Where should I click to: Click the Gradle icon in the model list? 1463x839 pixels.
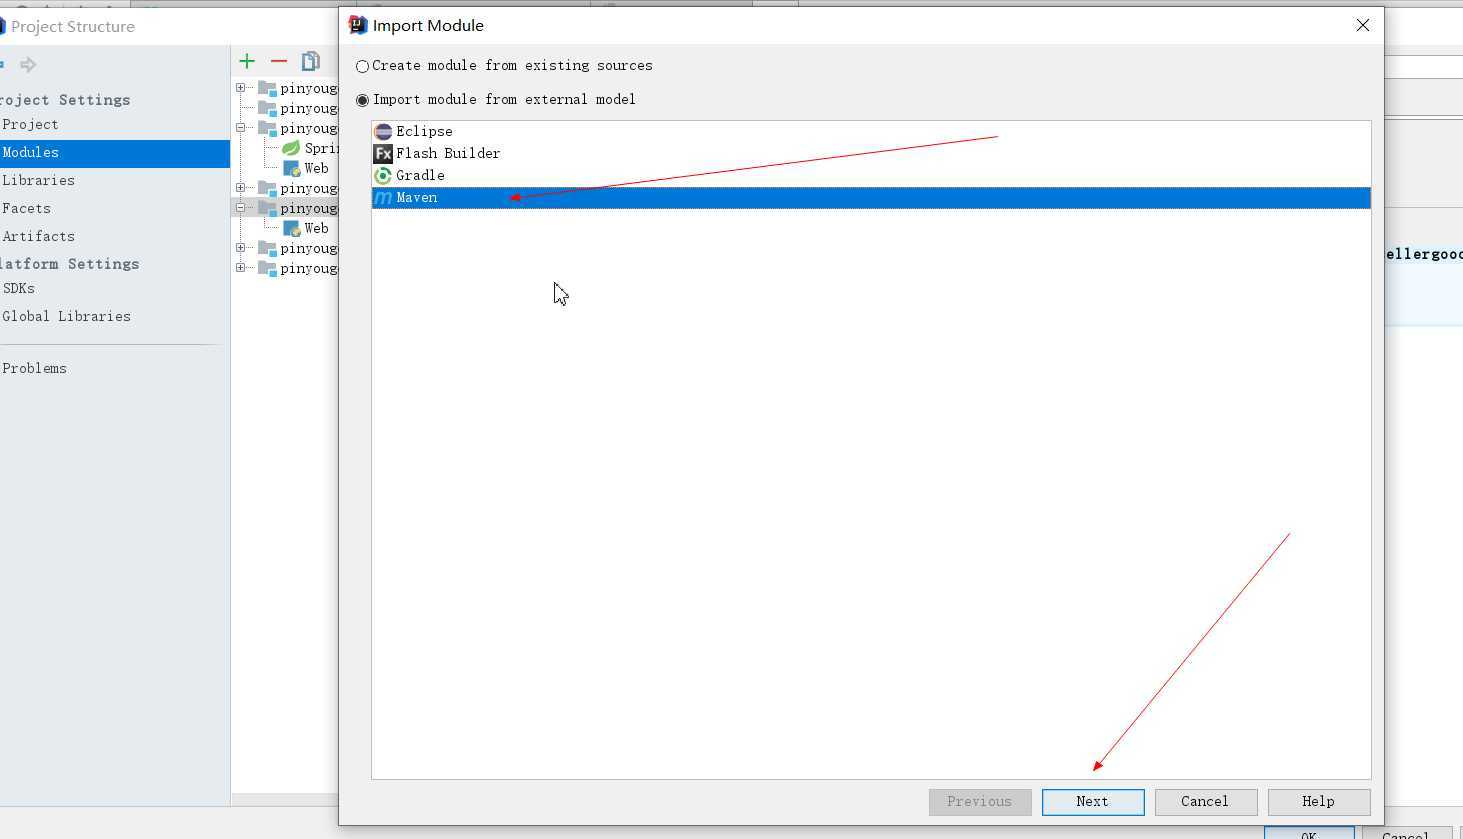383,175
